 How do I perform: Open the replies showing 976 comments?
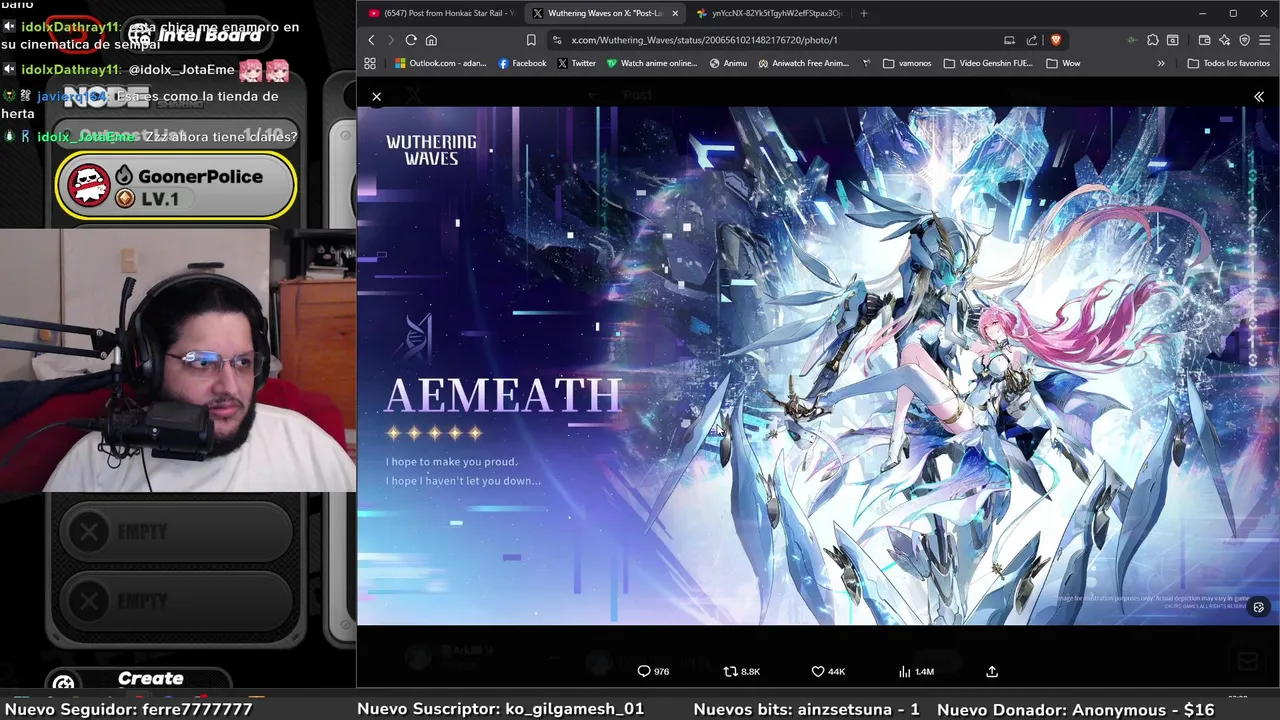[653, 672]
